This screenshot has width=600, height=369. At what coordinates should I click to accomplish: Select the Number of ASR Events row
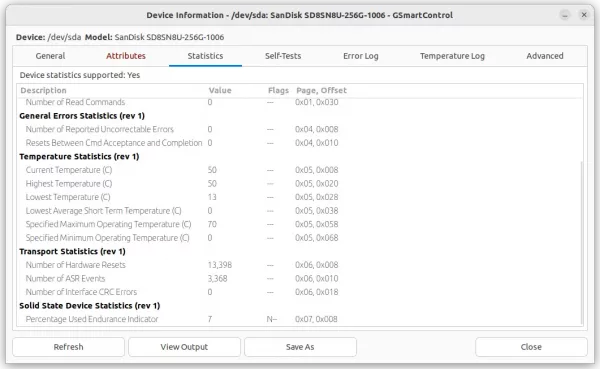pos(299,279)
